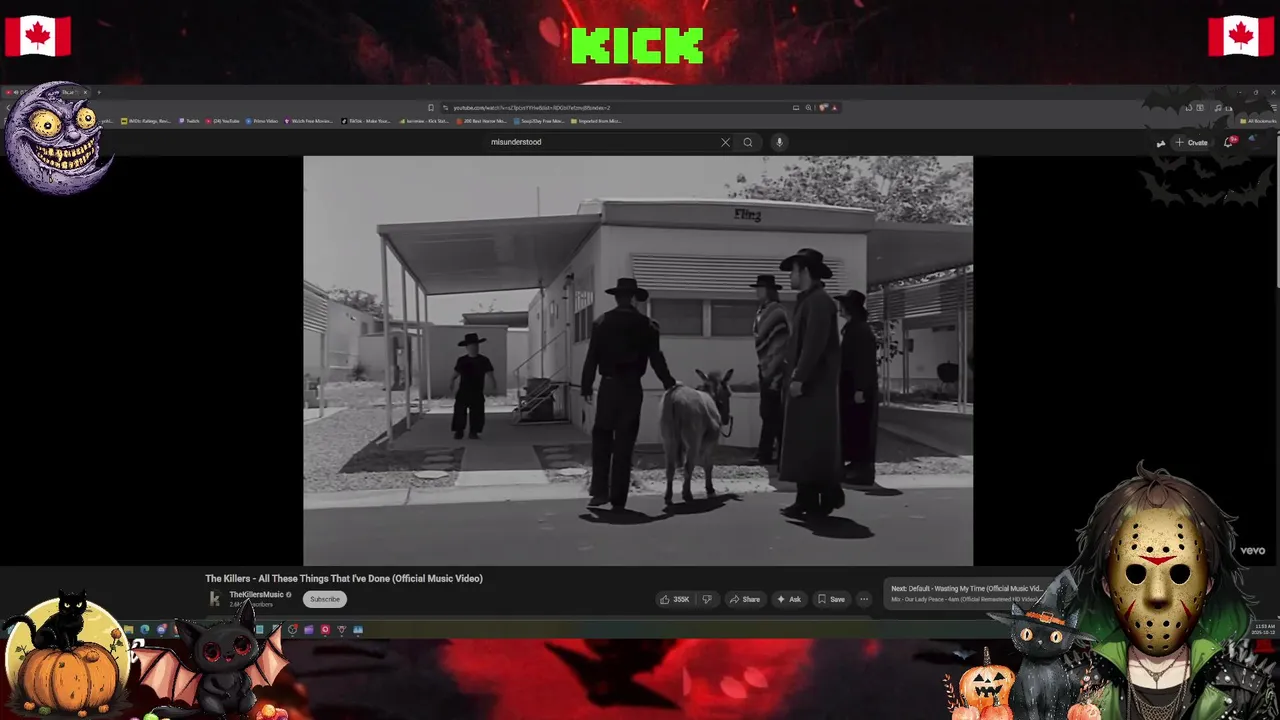Save video to a playlist
The height and width of the screenshot is (720, 1280).
pyautogui.click(x=831, y=599)
